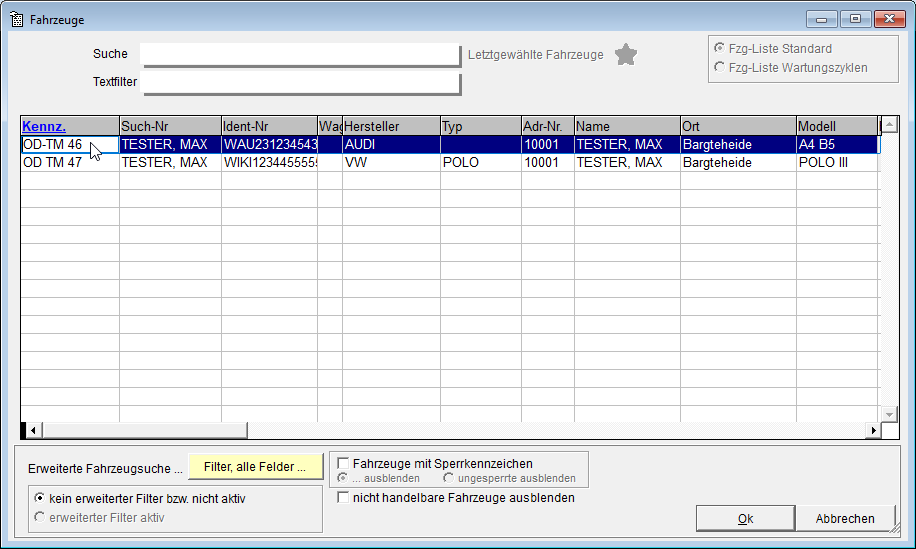This screenshot has width=916, height=549.
Task: Click the POLO III model cell
Action: pyautogui.click(x=837, y=162)
